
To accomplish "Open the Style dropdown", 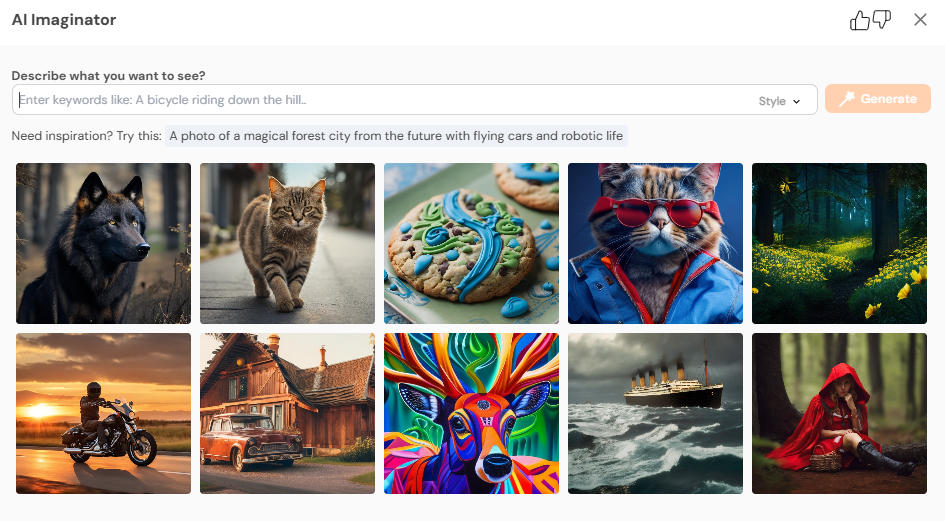I will tap(779, 101).
